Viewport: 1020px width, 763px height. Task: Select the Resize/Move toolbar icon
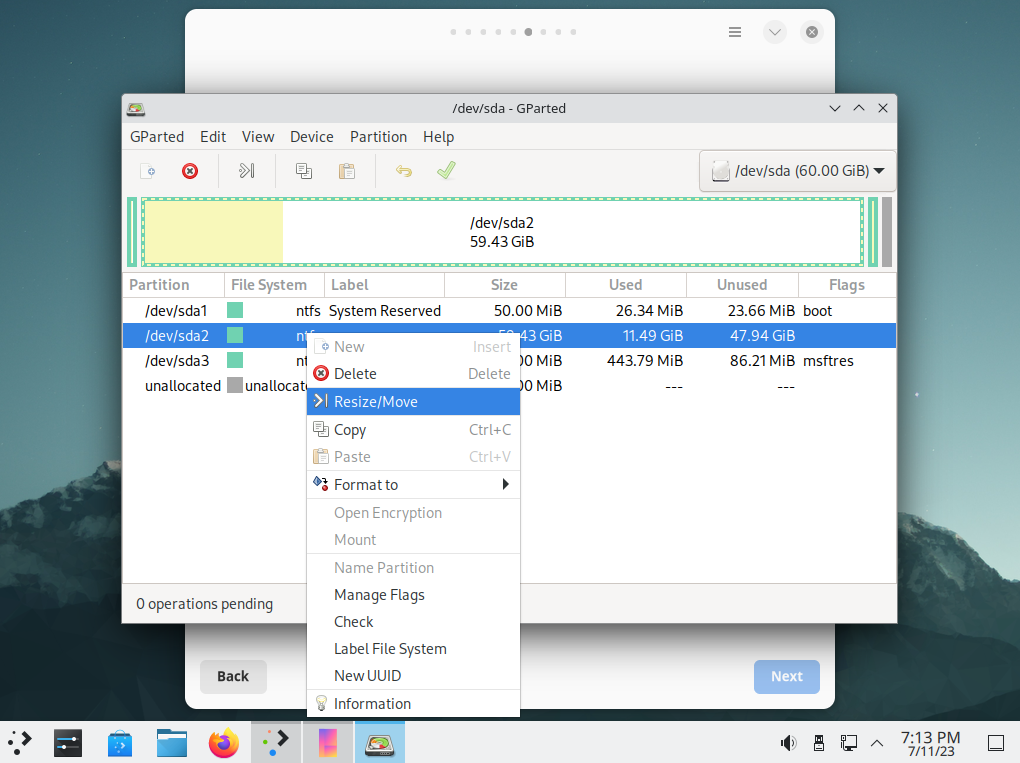(x=246, y=171)
